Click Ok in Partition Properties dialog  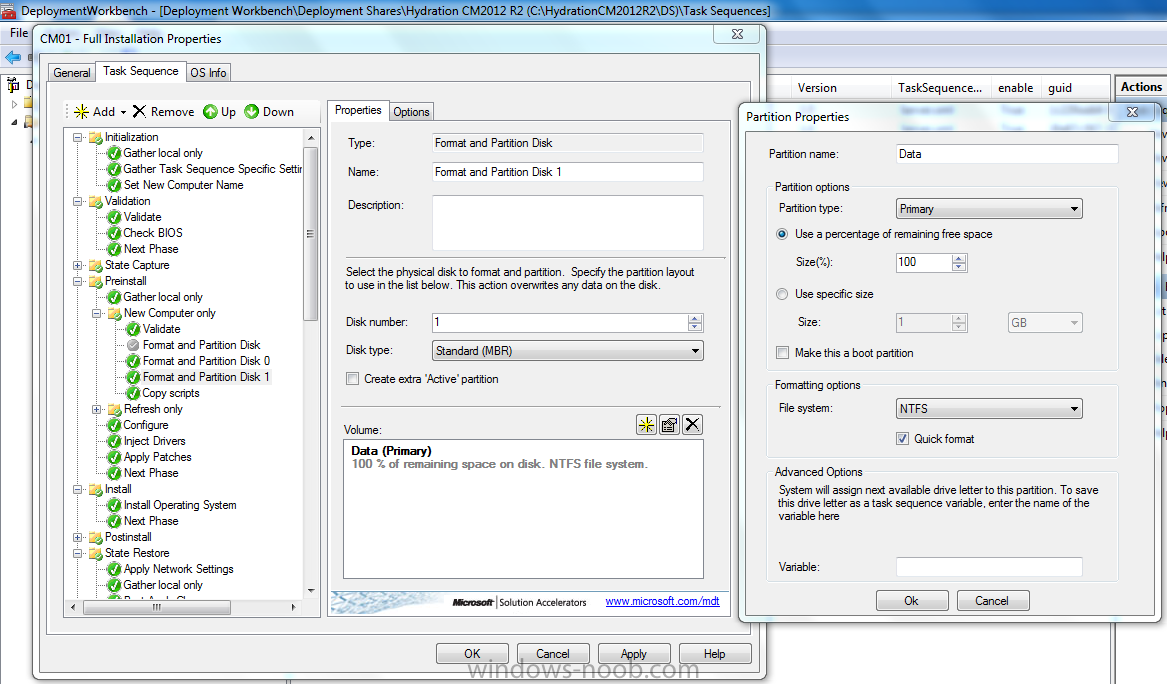pos(912,601)
